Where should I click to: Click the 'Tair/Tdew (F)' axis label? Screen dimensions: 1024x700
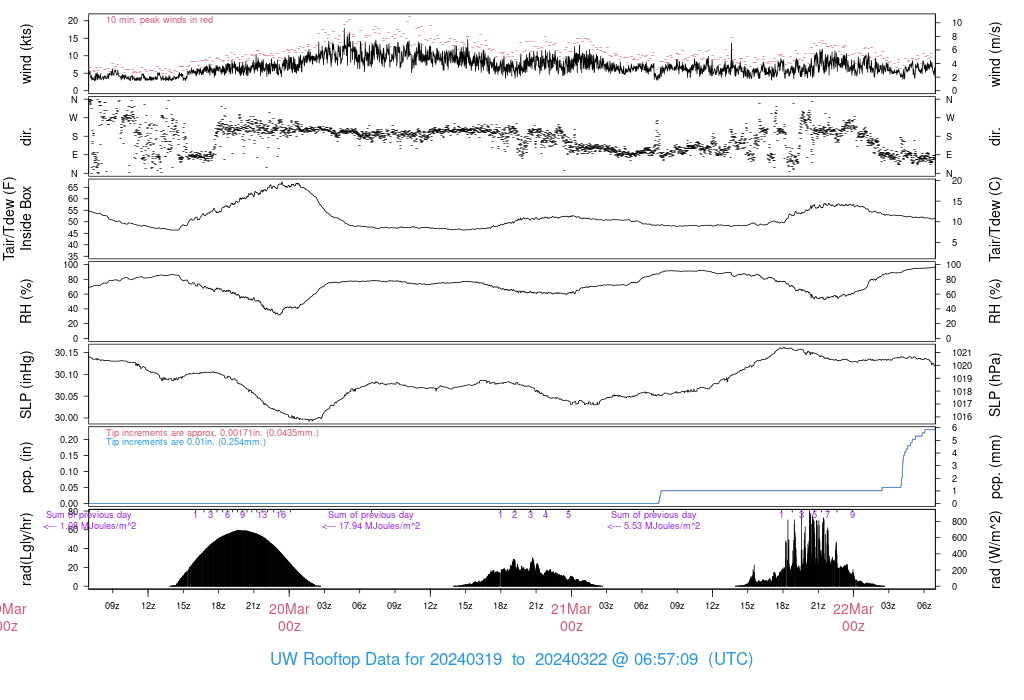[9, 218]
